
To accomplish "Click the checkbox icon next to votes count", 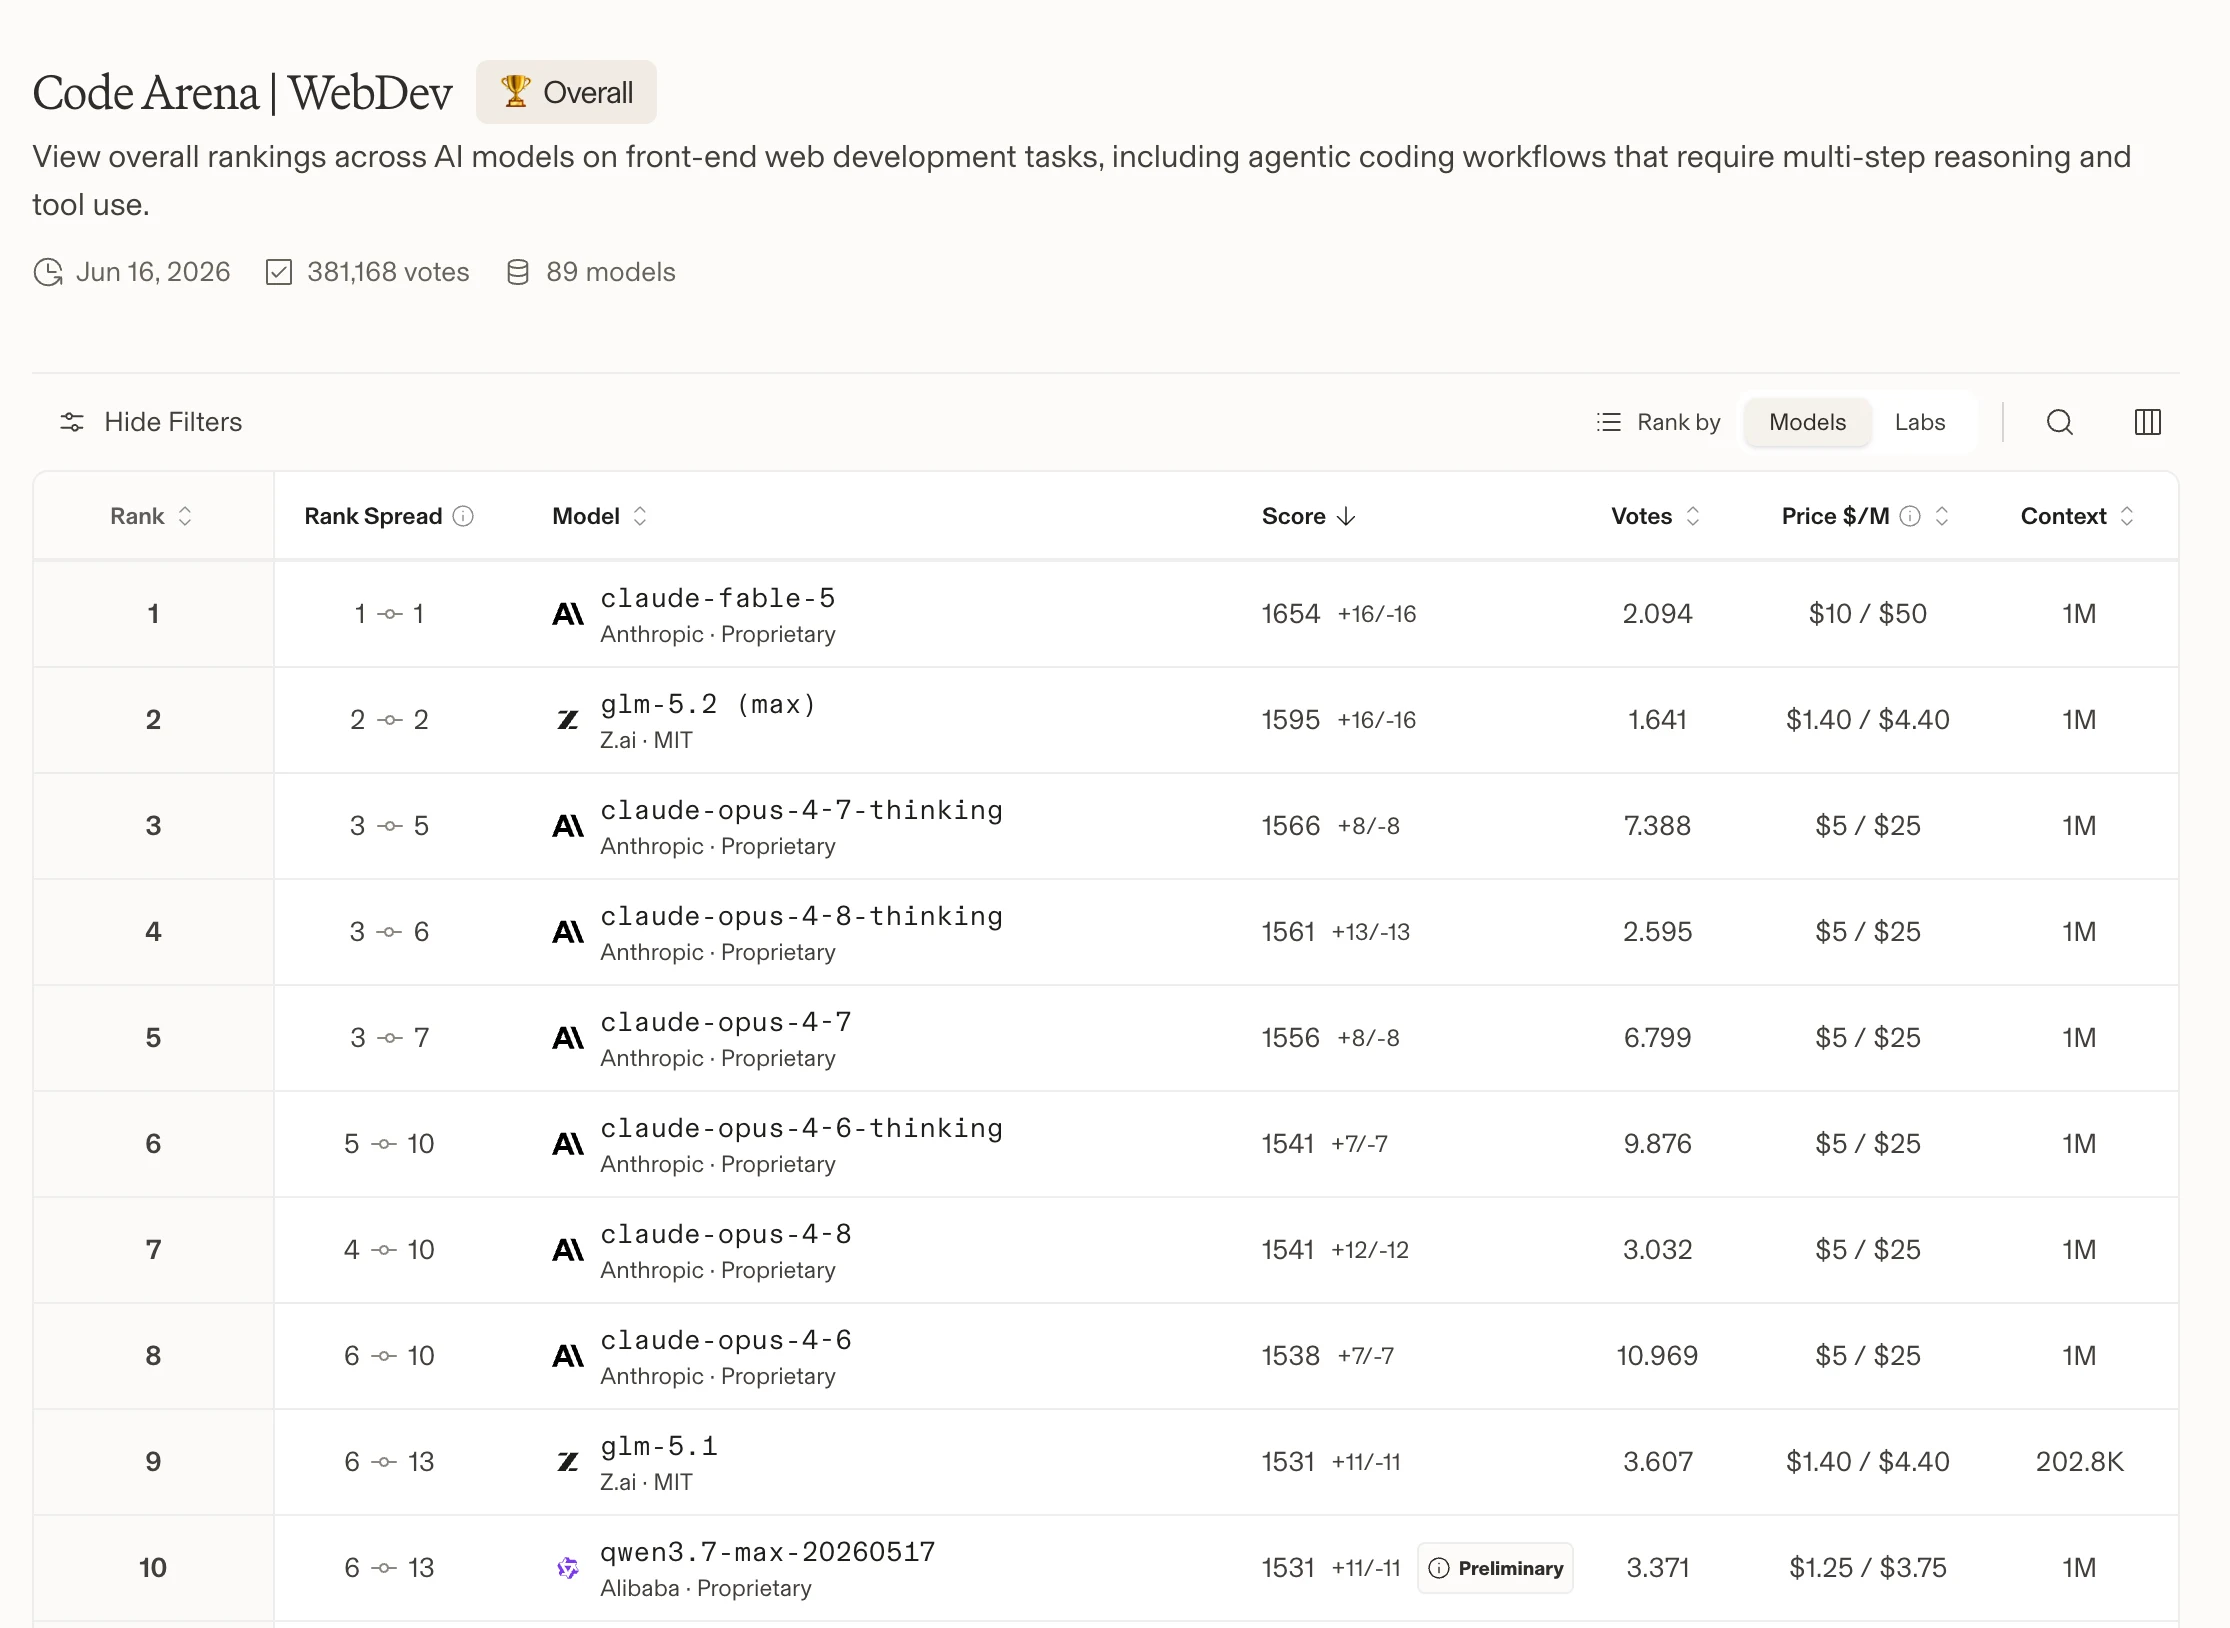I will [x=279, y=272].
